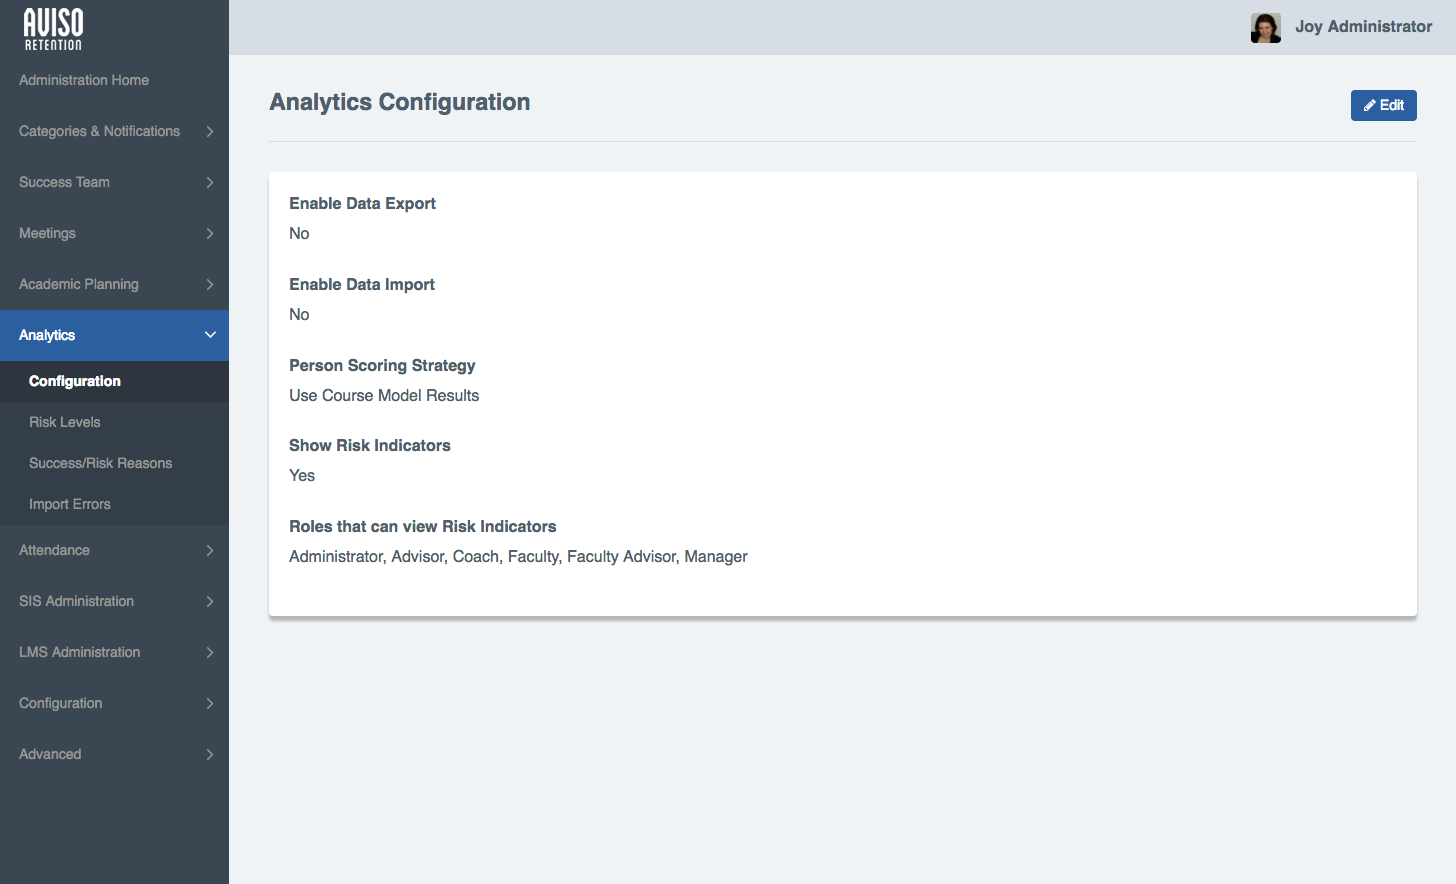Click the No value under Enable Data Export
Image resolution: width=1456 pixels, height=884 pixels.
[x=299, y=233]
